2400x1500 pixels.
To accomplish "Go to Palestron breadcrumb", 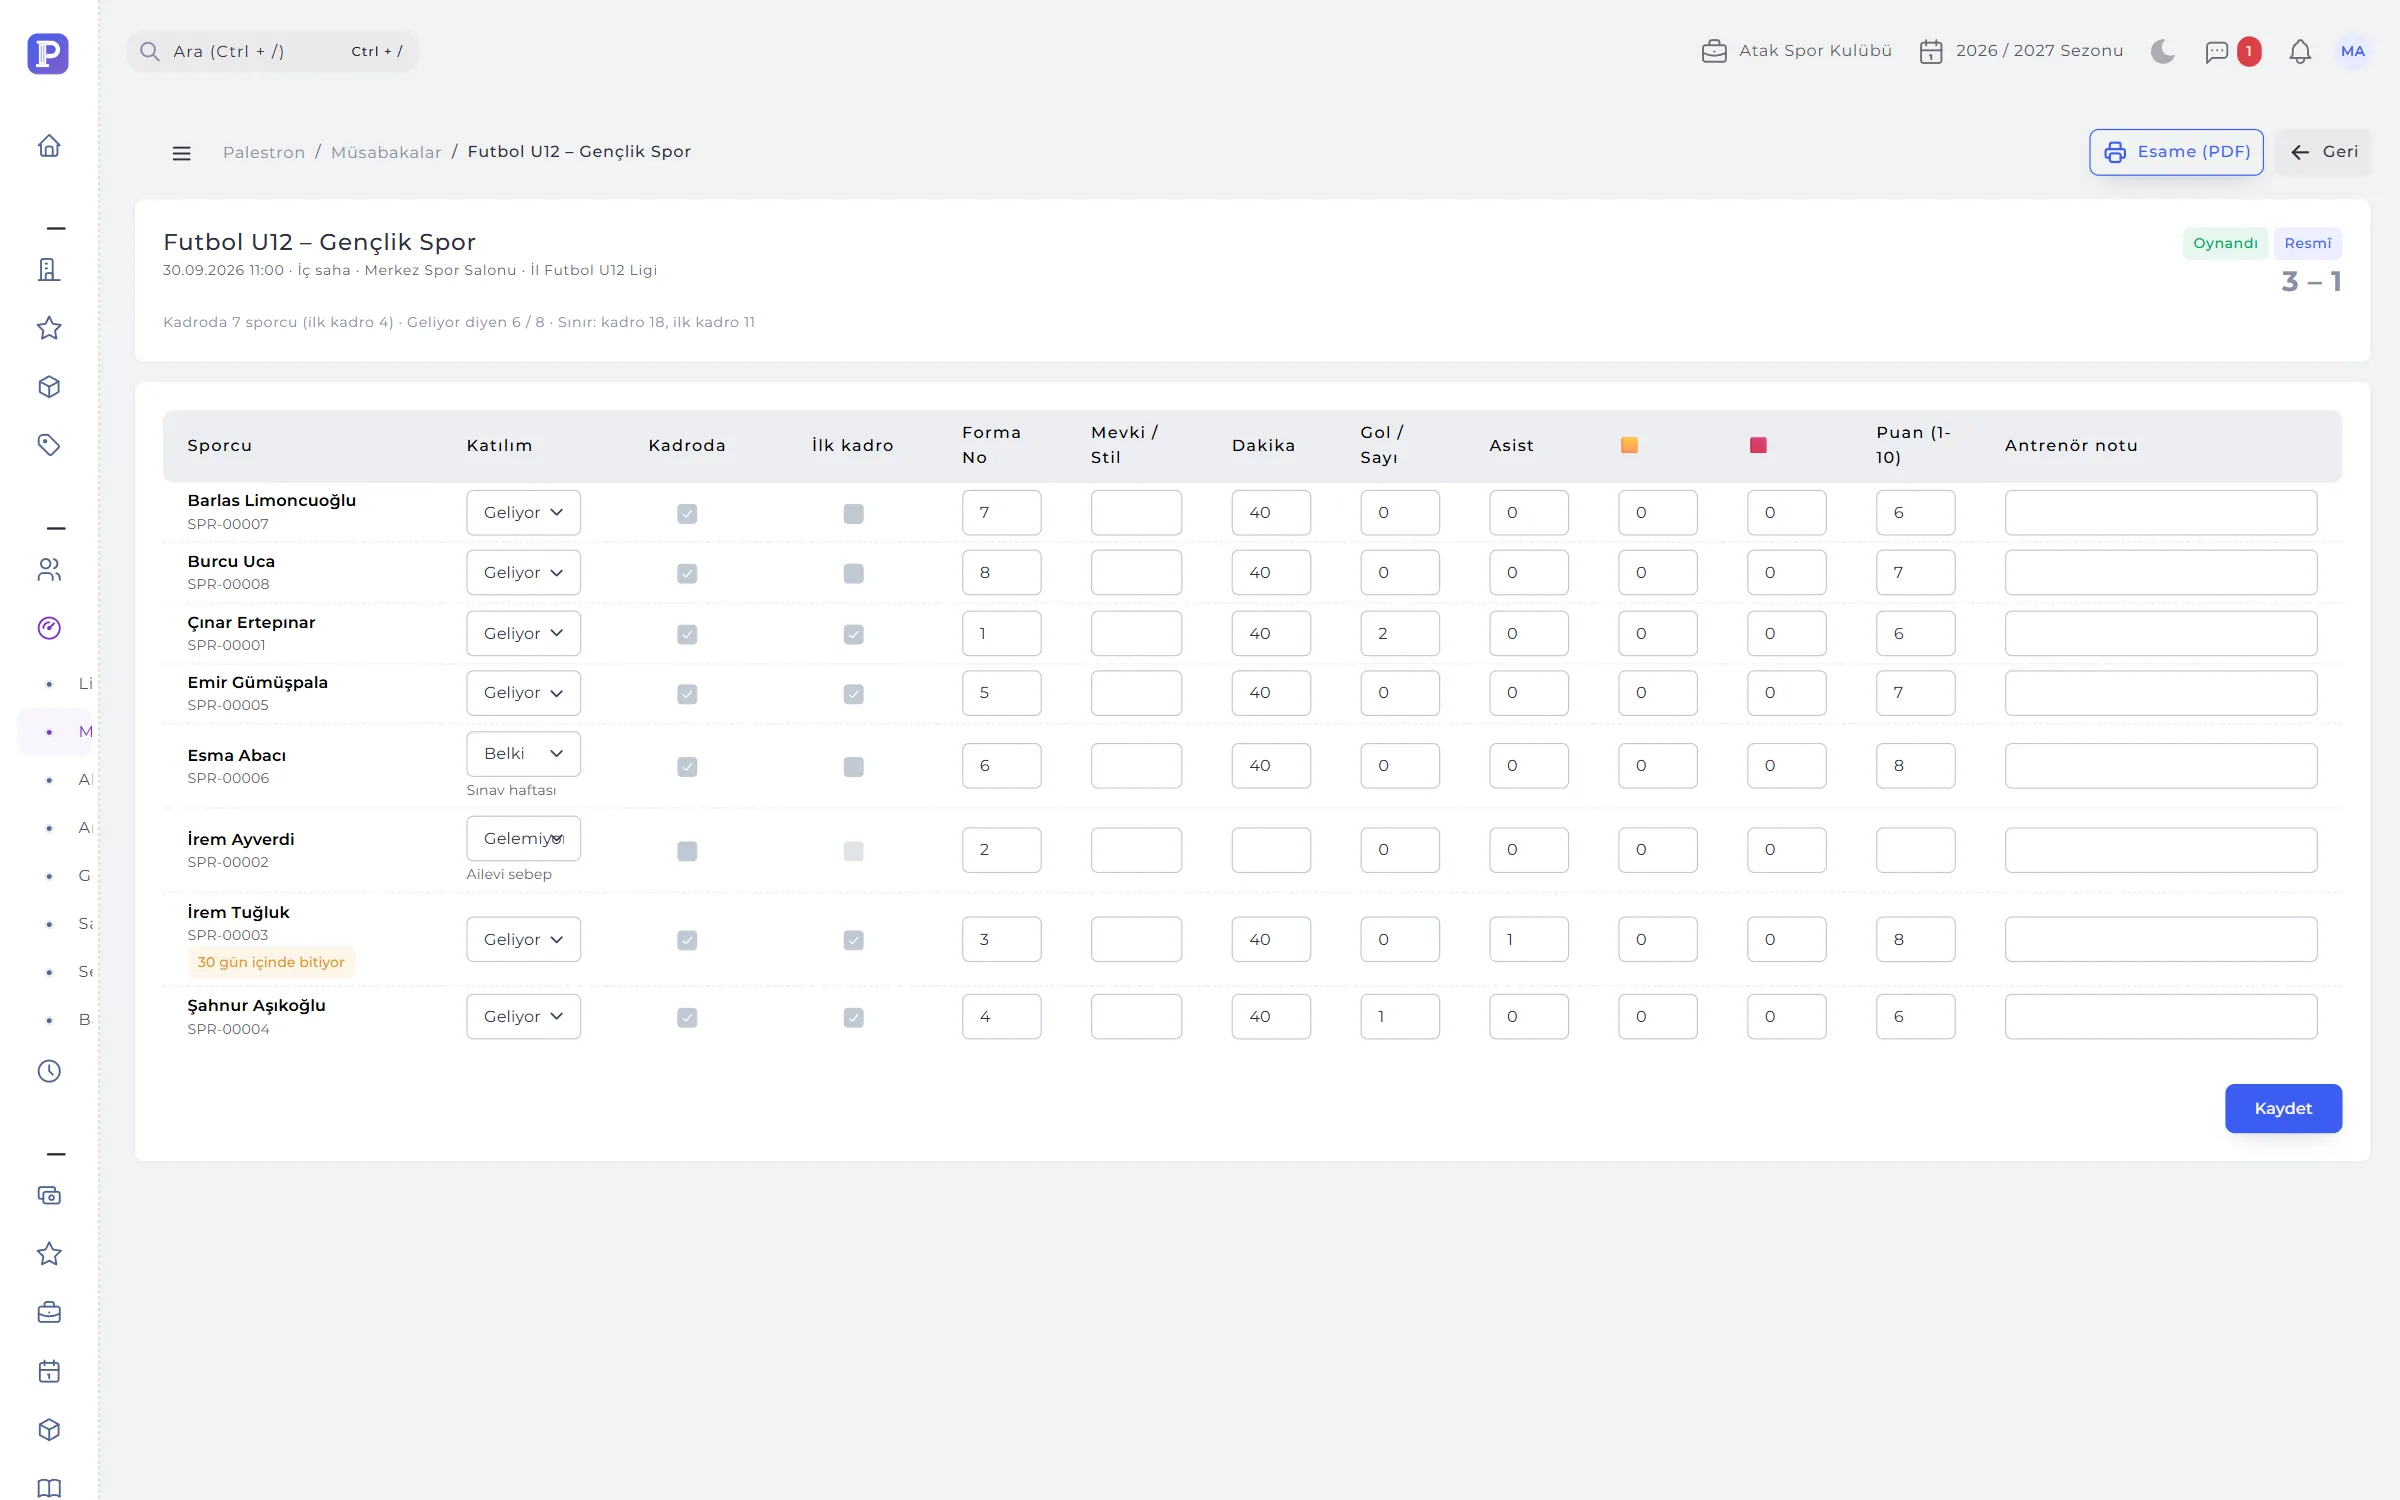I will [264, 152].
